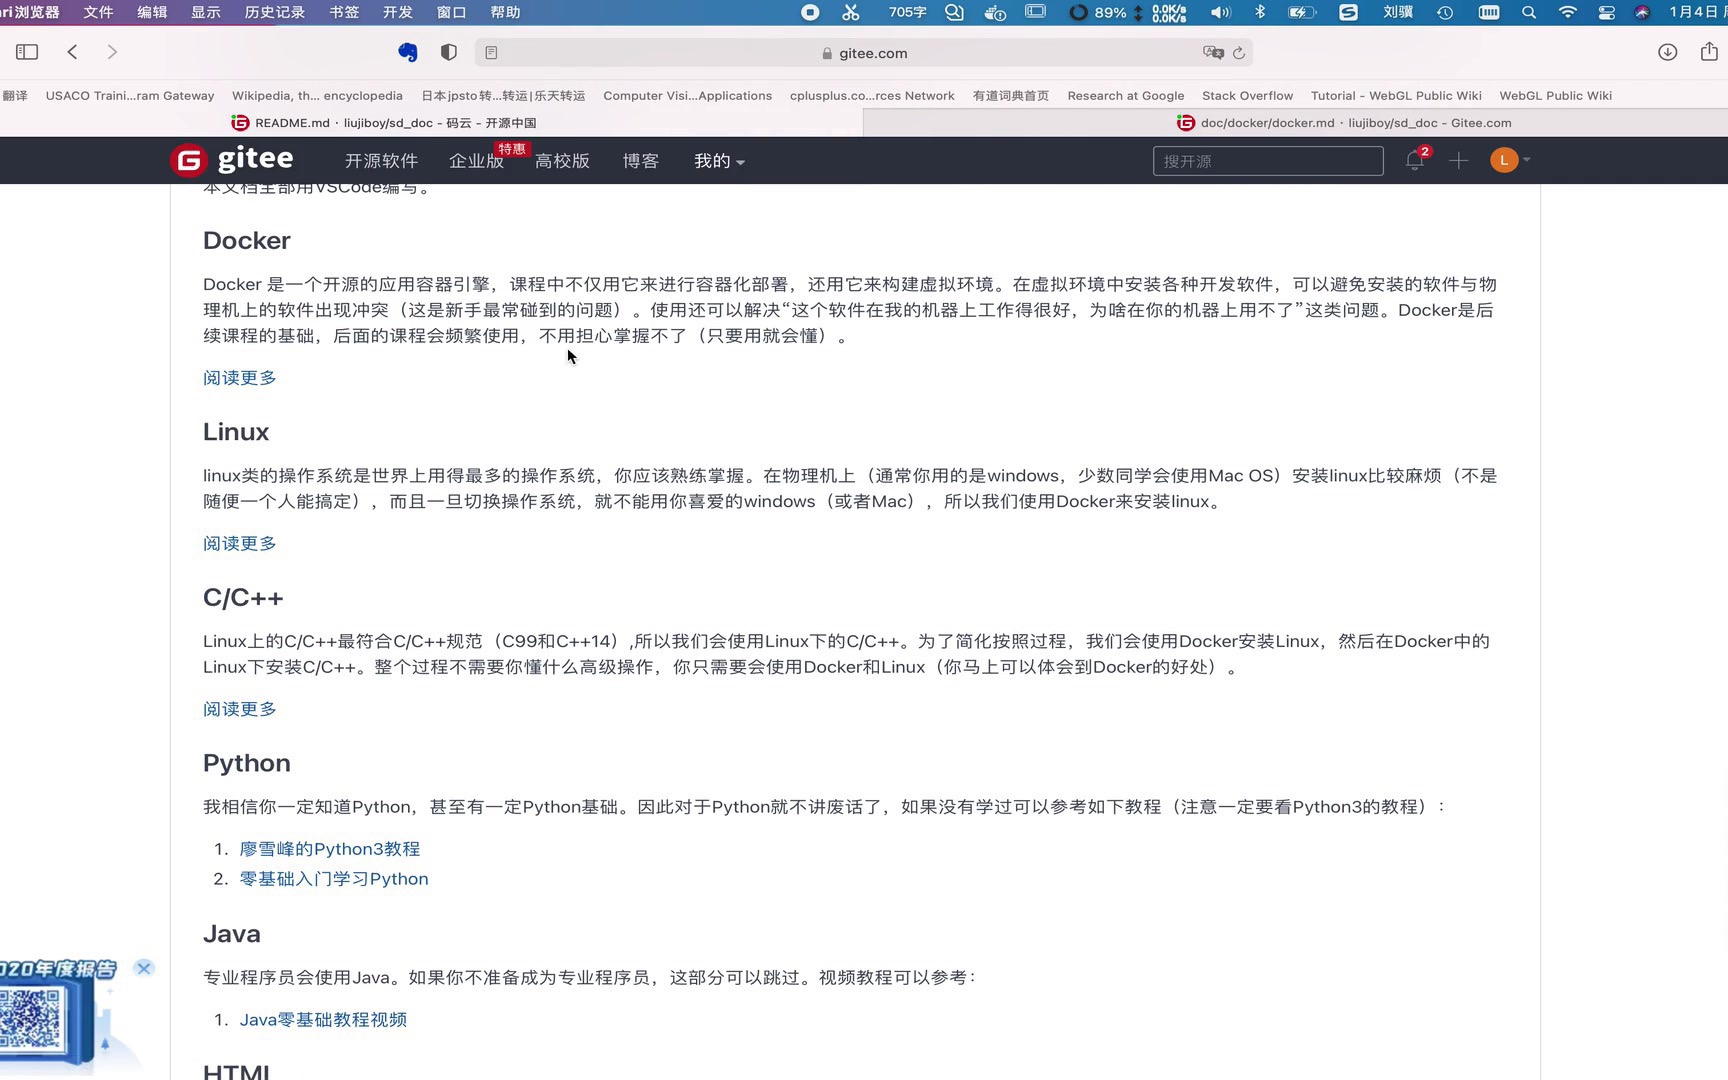
Task: Click the Sogou input method icon
Action: [1348, 12]
